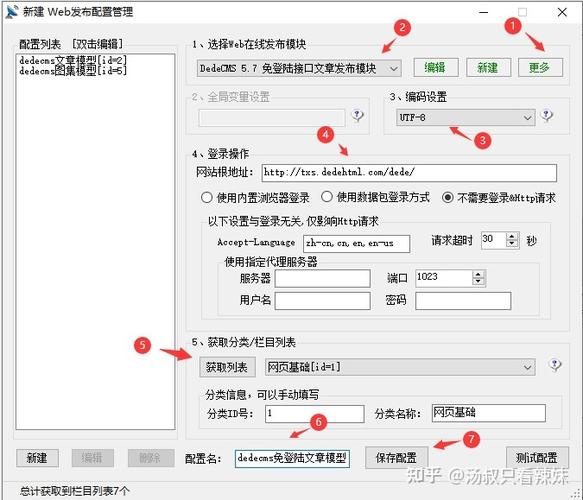583x500 pixels.
Task: Increase the request timeout value
Action: pyautogui.click(x=512, y=236)
